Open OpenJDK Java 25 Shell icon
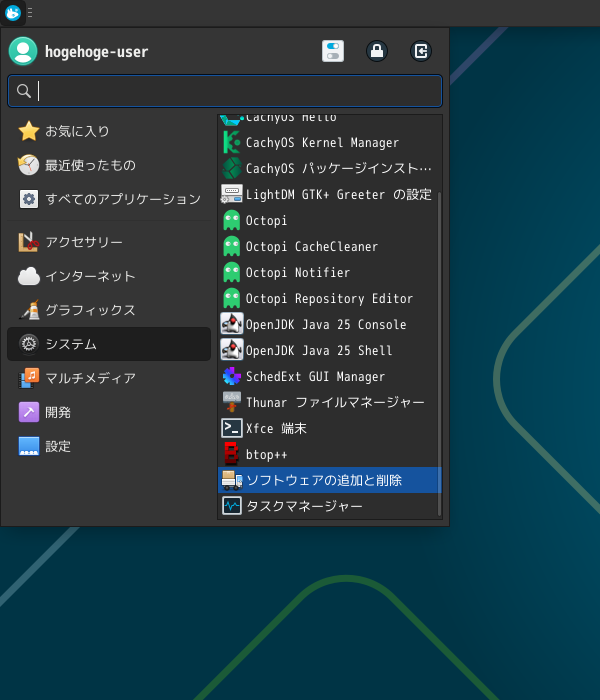 [232, 350]
